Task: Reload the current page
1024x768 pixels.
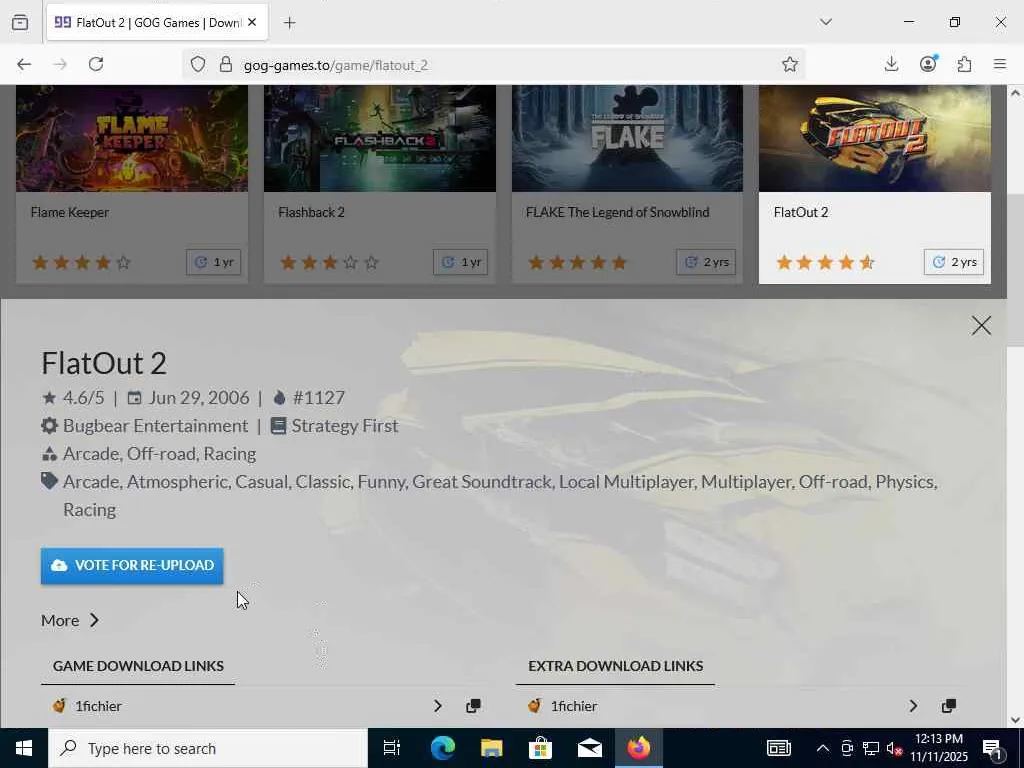Action: tap(96, 64)
